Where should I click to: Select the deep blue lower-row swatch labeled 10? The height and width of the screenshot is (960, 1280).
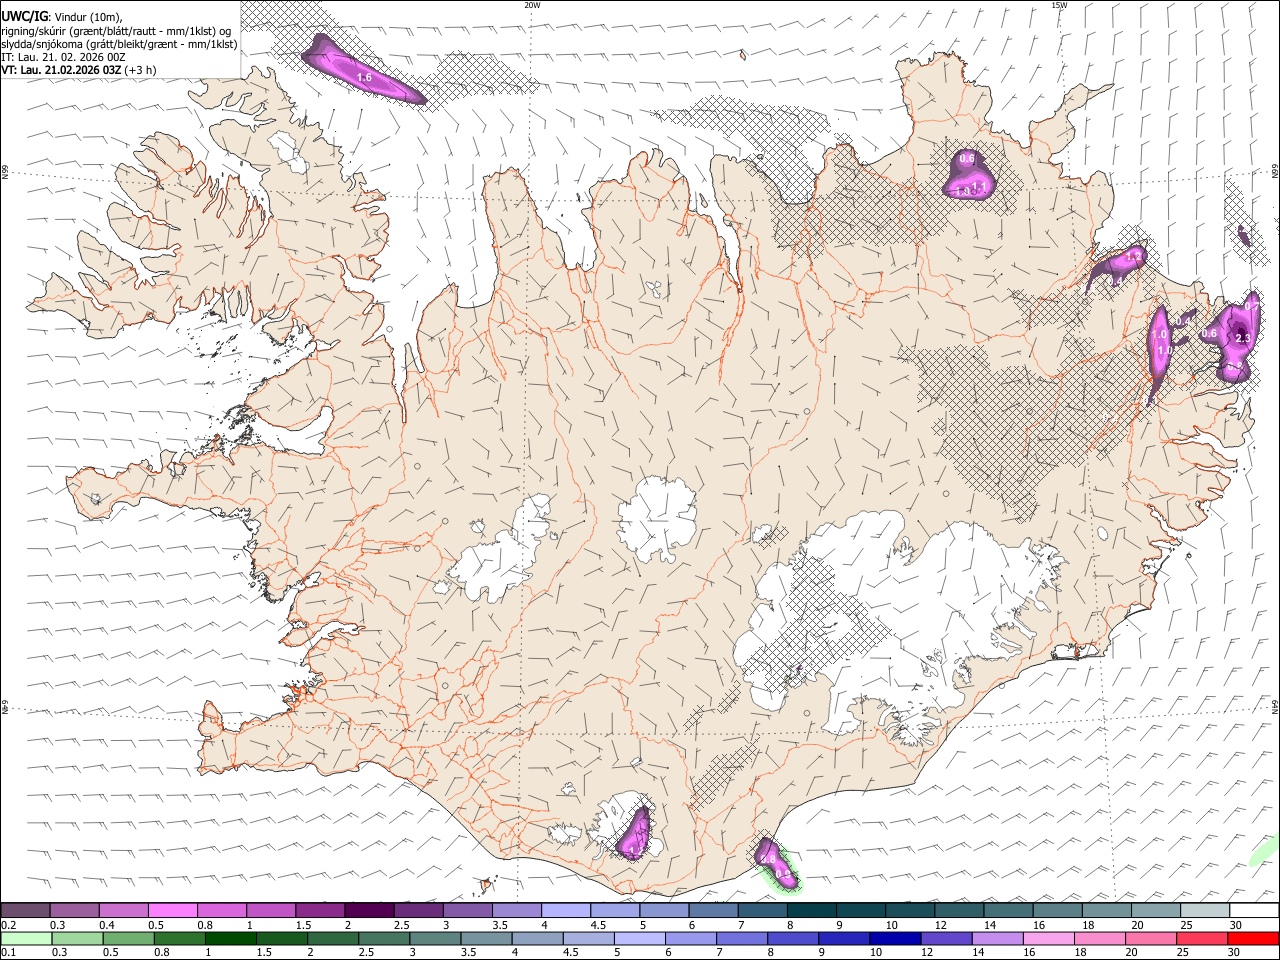coord(894,938)
